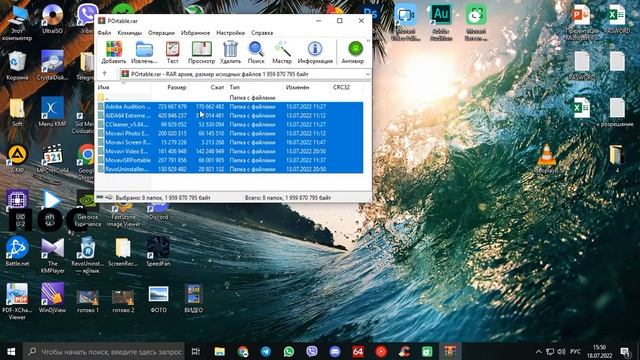Open Просмотр (View) from the toolbar
The width and height of the screenshot is (640, 360).
pyautogui.click(x=201, y=52)
